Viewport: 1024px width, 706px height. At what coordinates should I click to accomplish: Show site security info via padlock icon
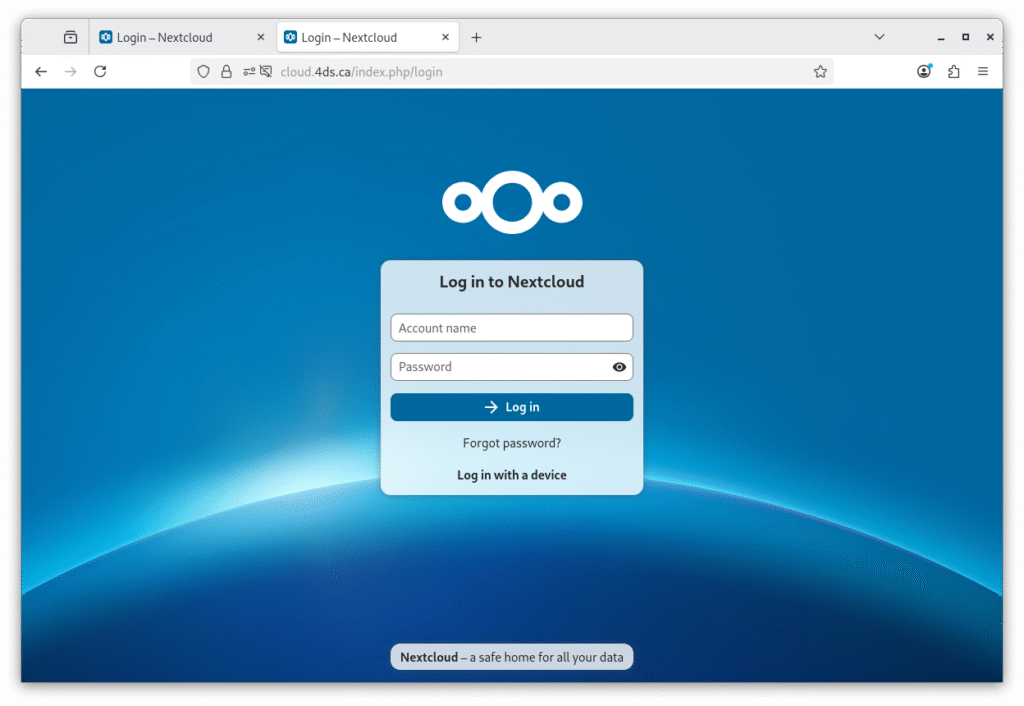(226, 72)
